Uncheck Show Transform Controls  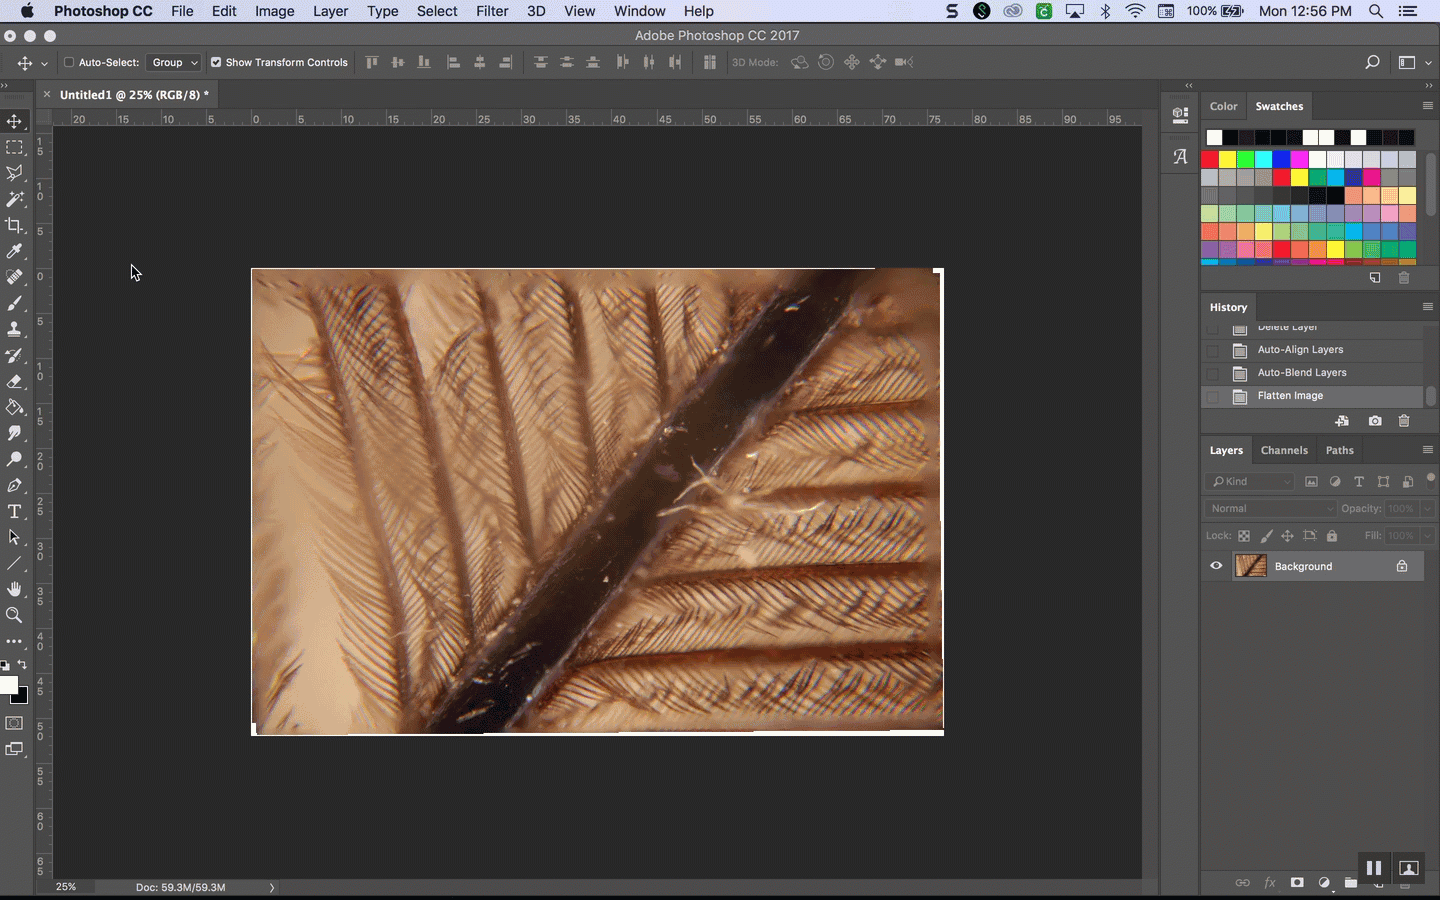(x=216, y=62)
